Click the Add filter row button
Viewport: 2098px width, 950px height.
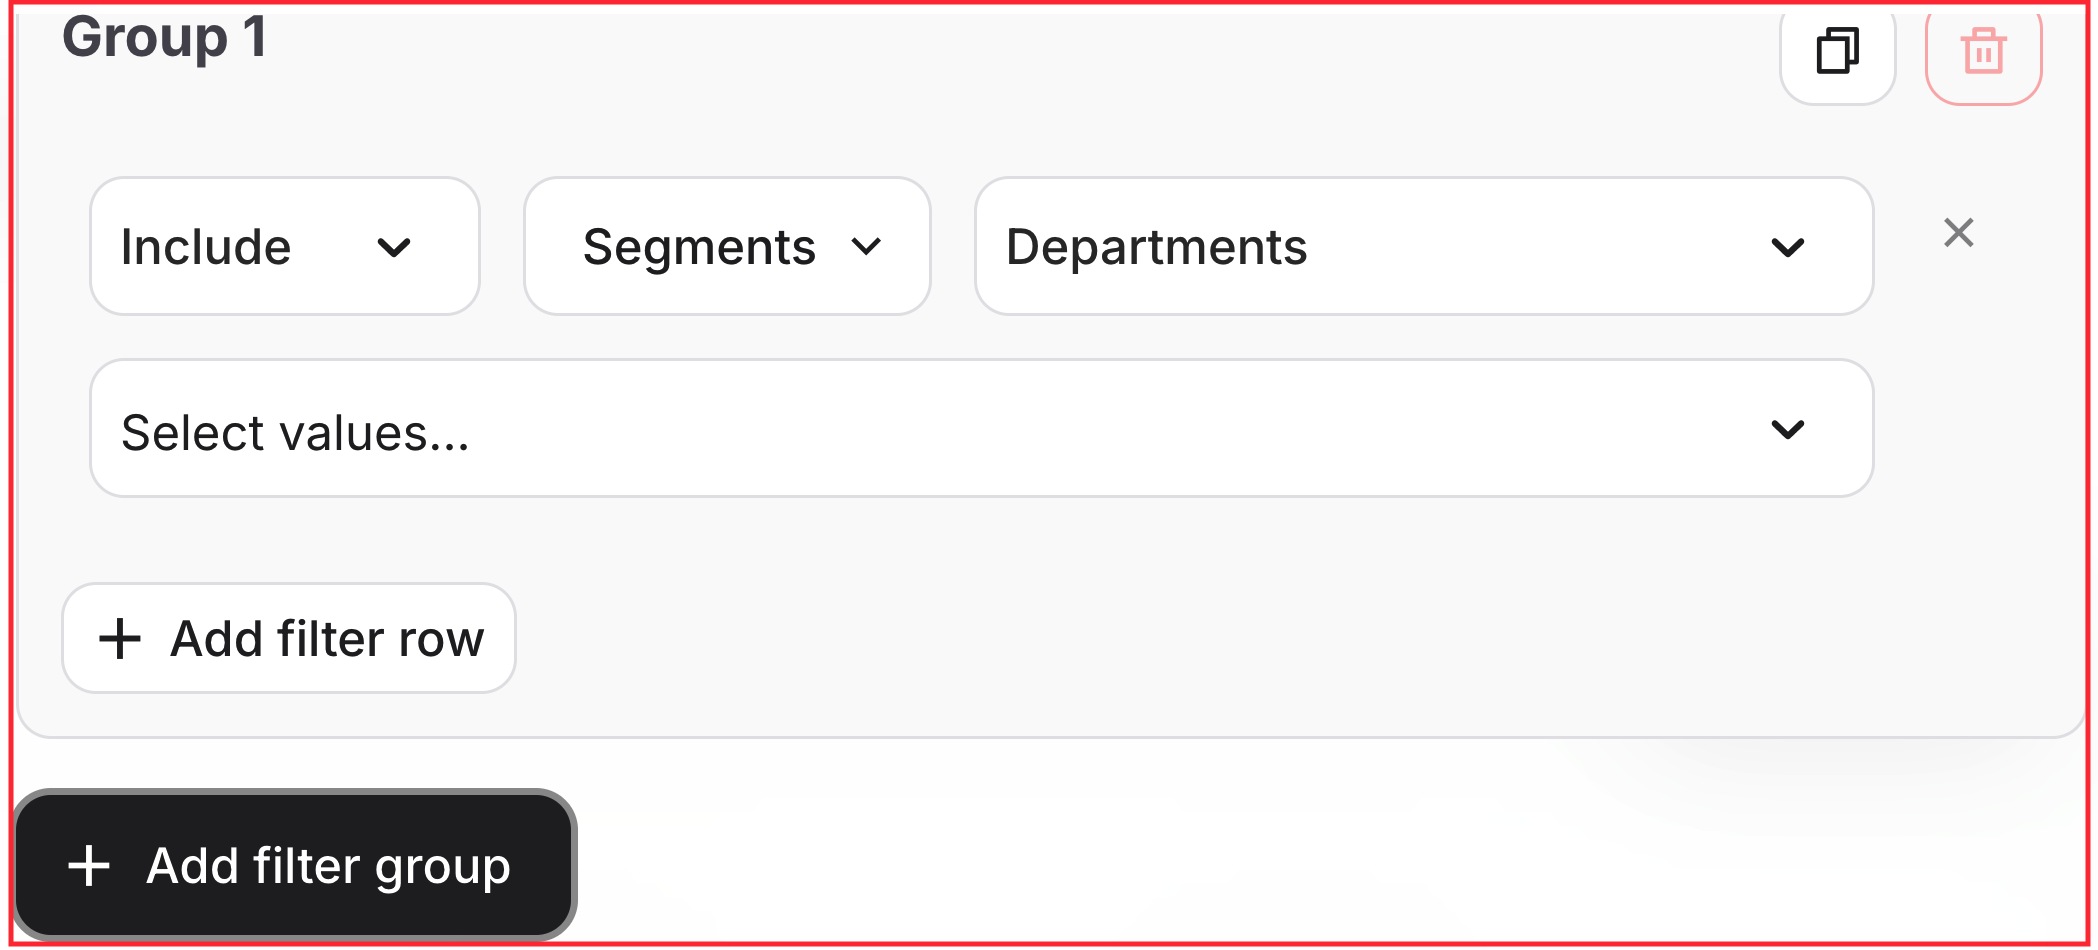289,639
